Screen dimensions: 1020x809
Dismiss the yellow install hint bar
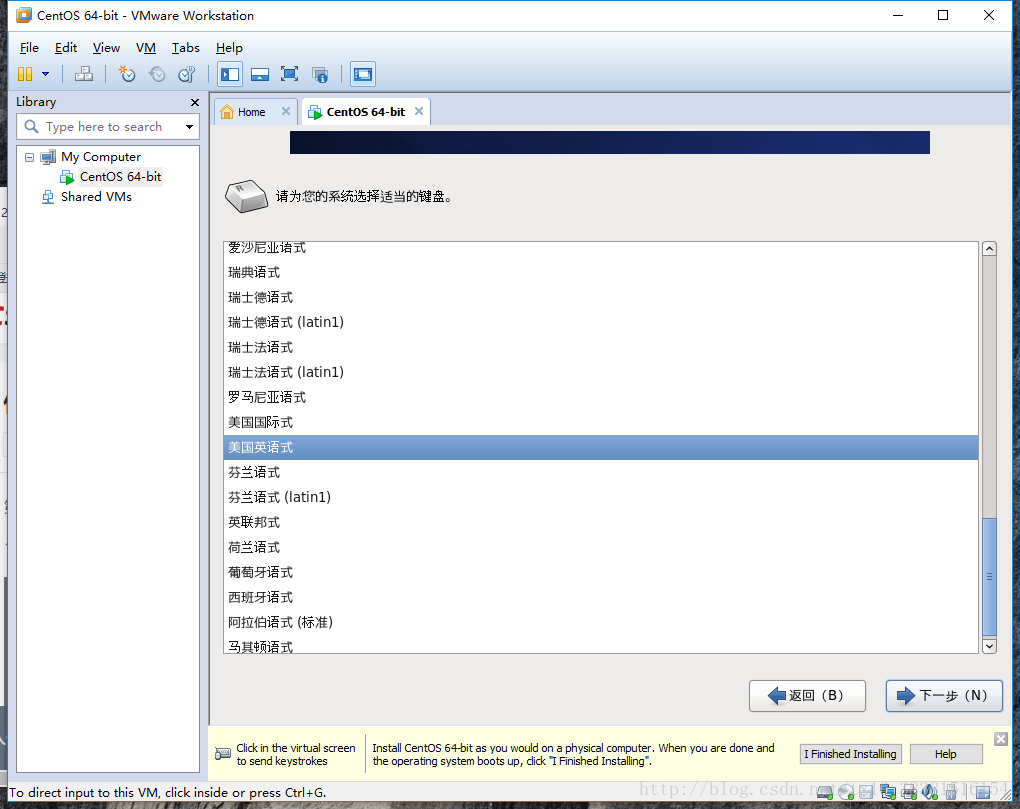[1000, 739]
